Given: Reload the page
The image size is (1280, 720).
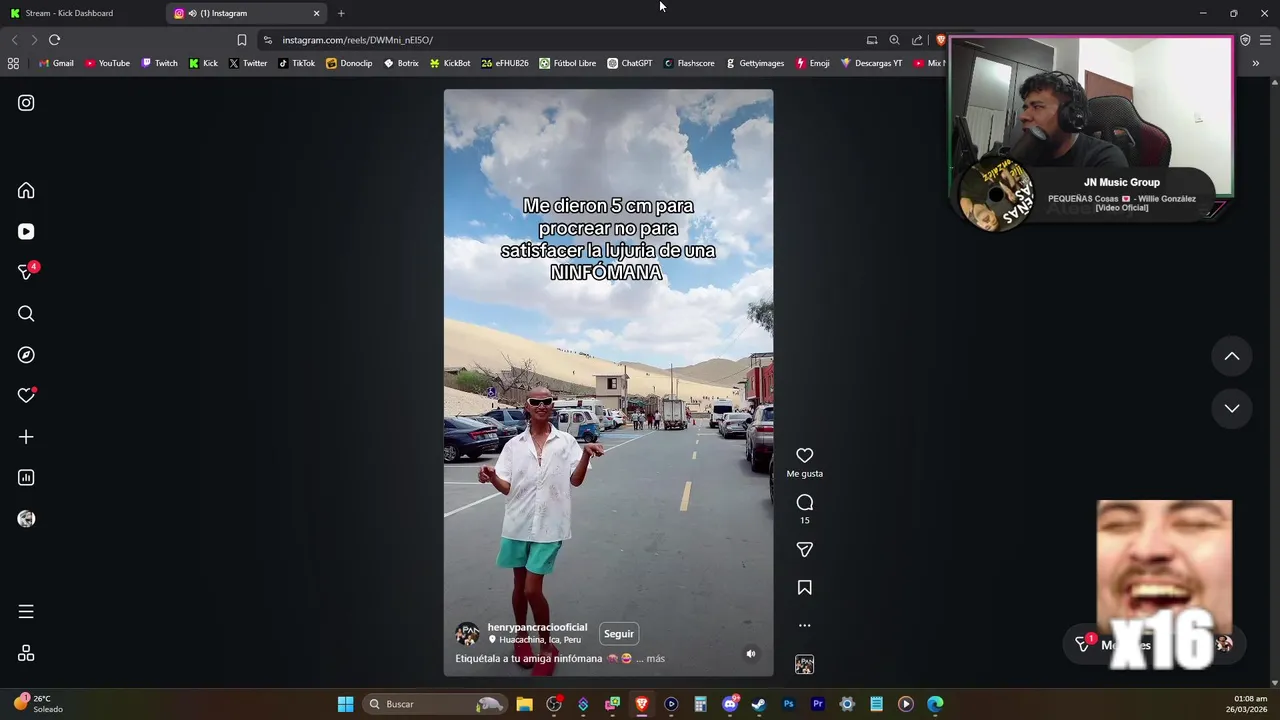Looking at the screenshot, I should click(x=54, y=40).
